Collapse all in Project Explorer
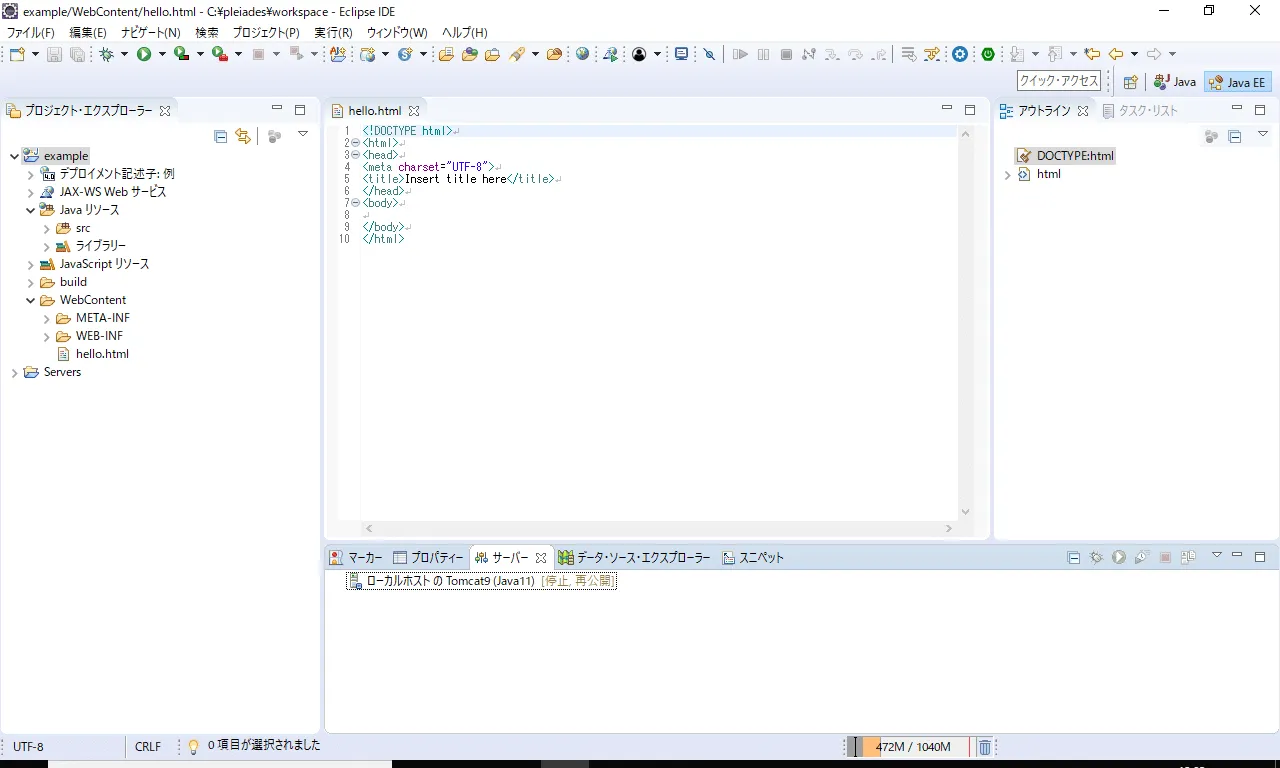 pos(220,136)
